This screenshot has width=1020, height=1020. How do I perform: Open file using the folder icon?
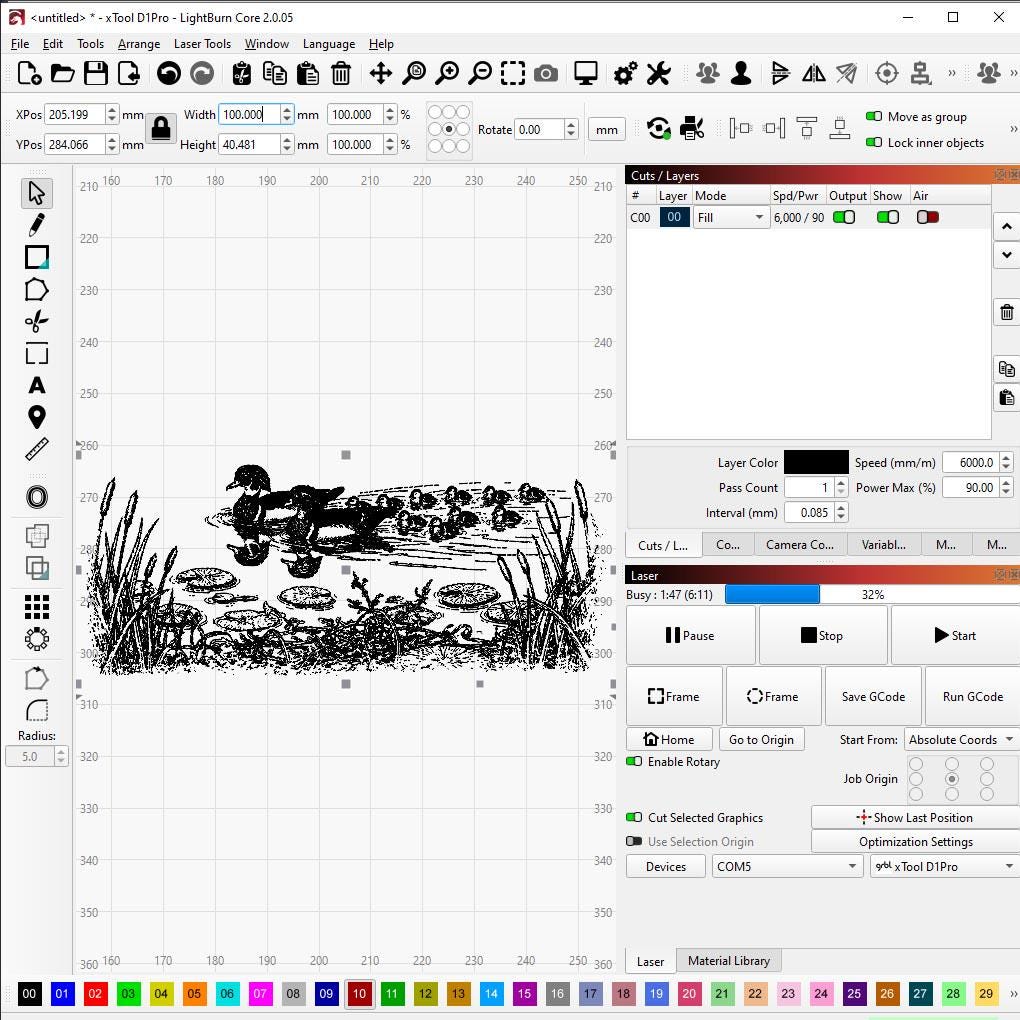point(62,74)
